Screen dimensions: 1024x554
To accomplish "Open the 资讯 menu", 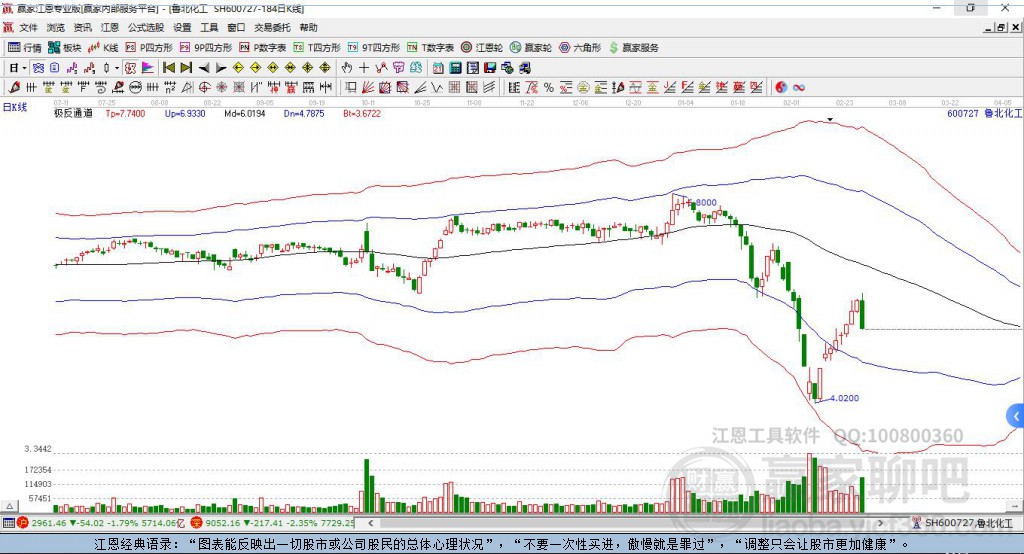I will click(x=82, y=27).
